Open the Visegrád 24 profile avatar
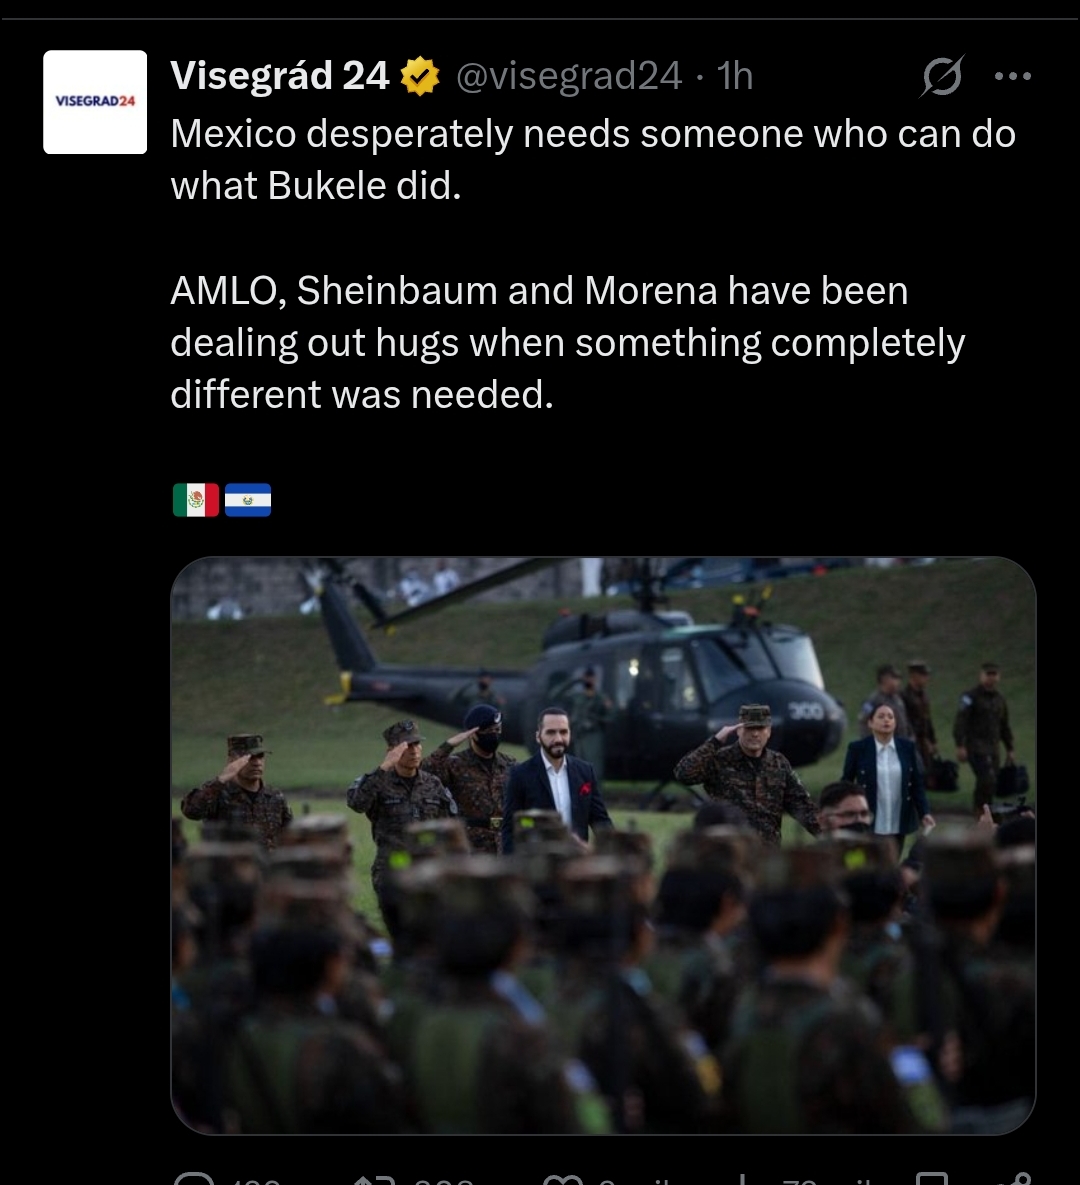Viewport: 1080px width, 1185px height. pyautogui.click(x=95, y=102)
